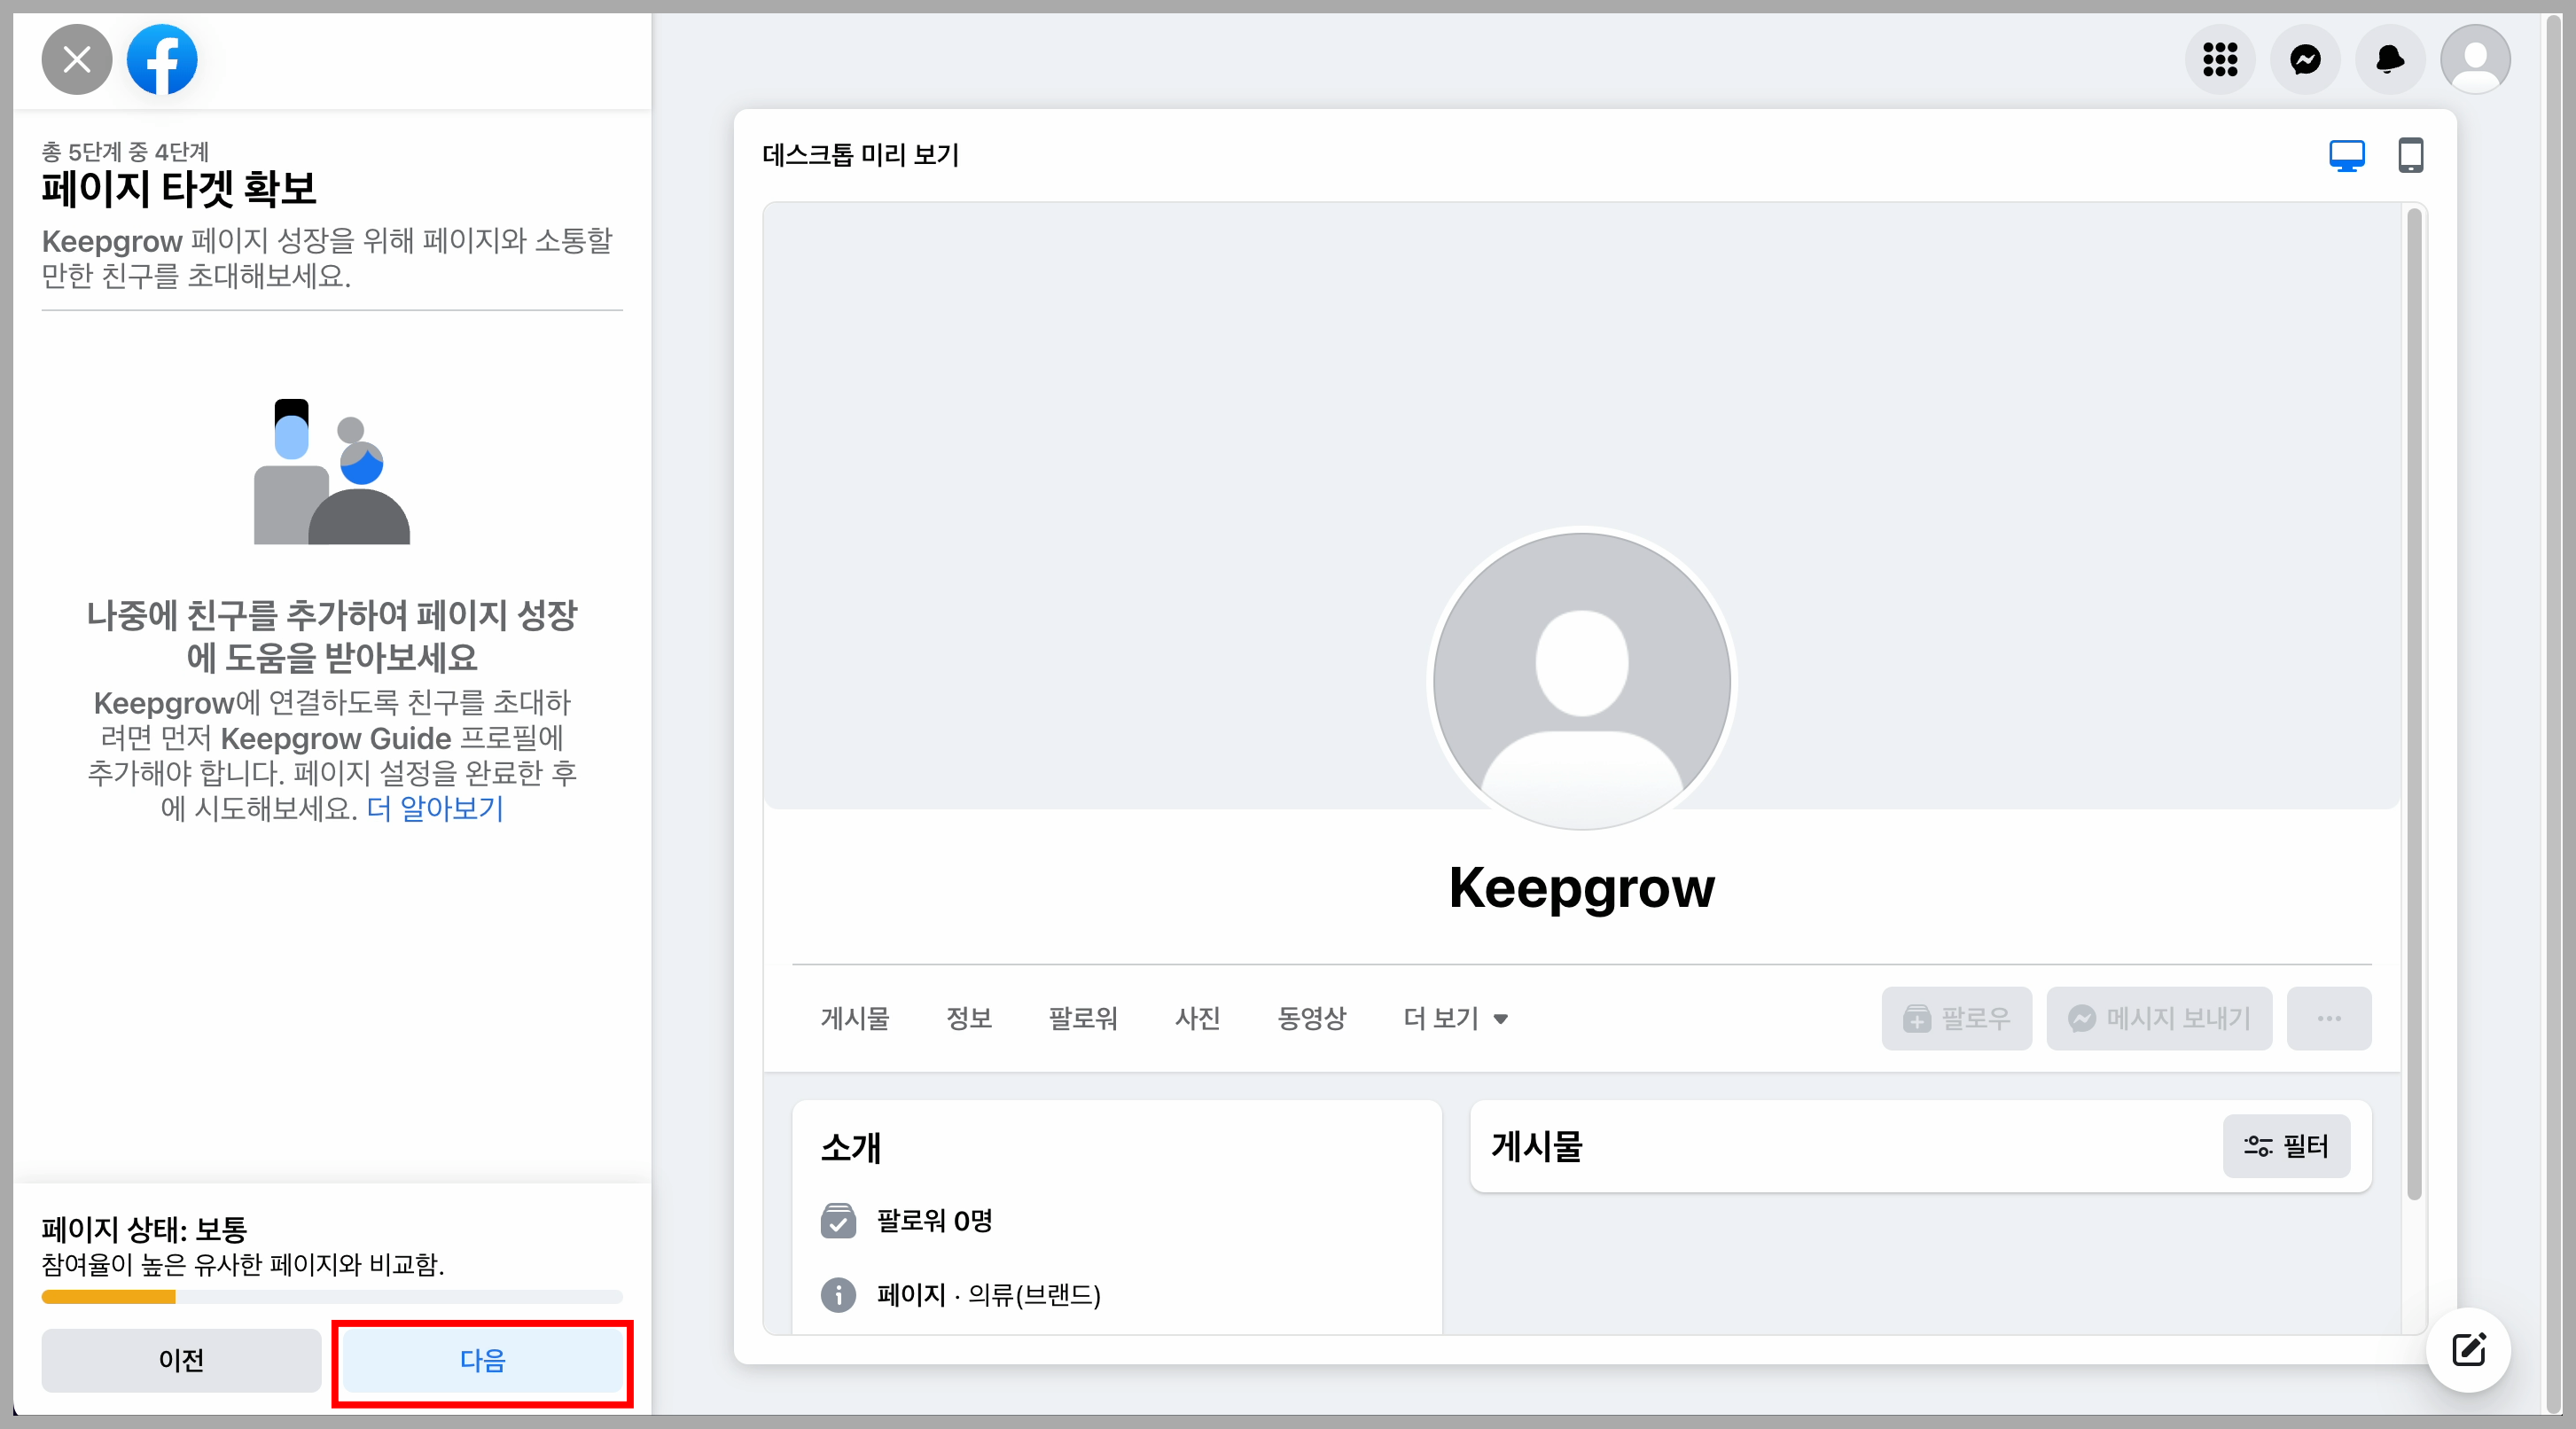Toggle follow with the 팔로우 button
The width and height of the screenshot is (2576, 1429).
point(1956,1019)
